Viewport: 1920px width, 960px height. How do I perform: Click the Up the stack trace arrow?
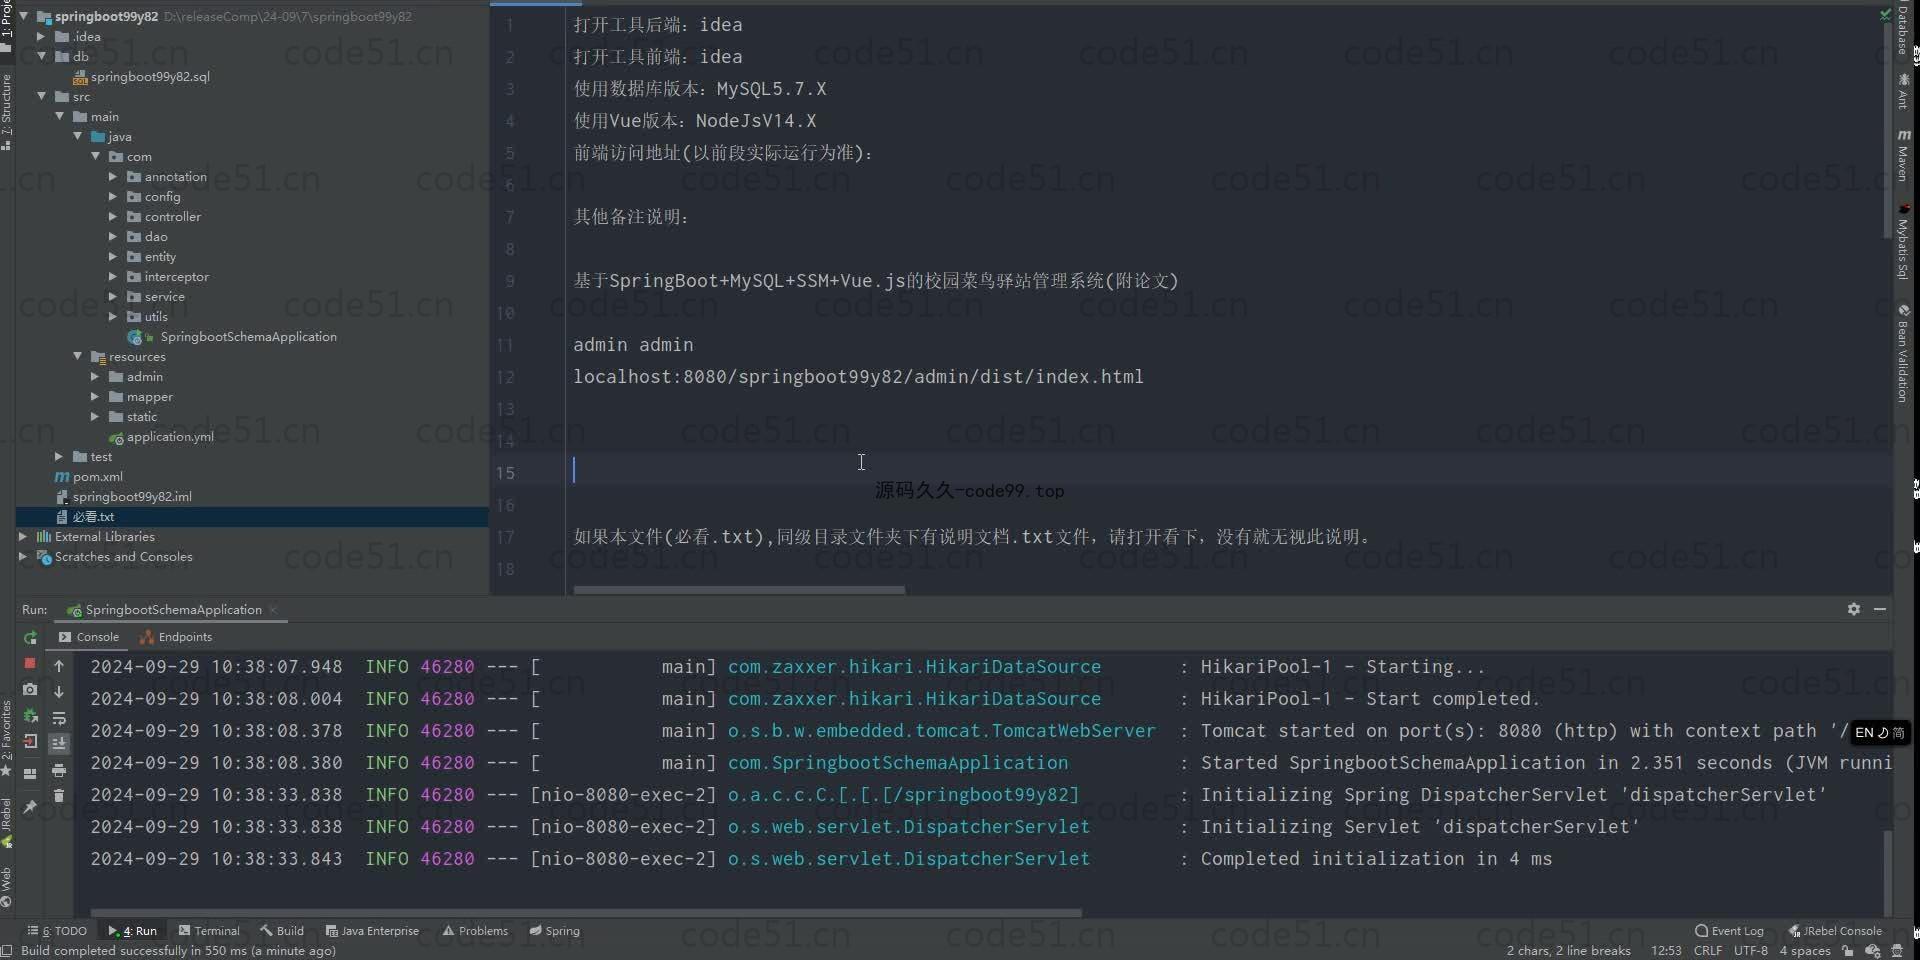(x=59, y=666)
